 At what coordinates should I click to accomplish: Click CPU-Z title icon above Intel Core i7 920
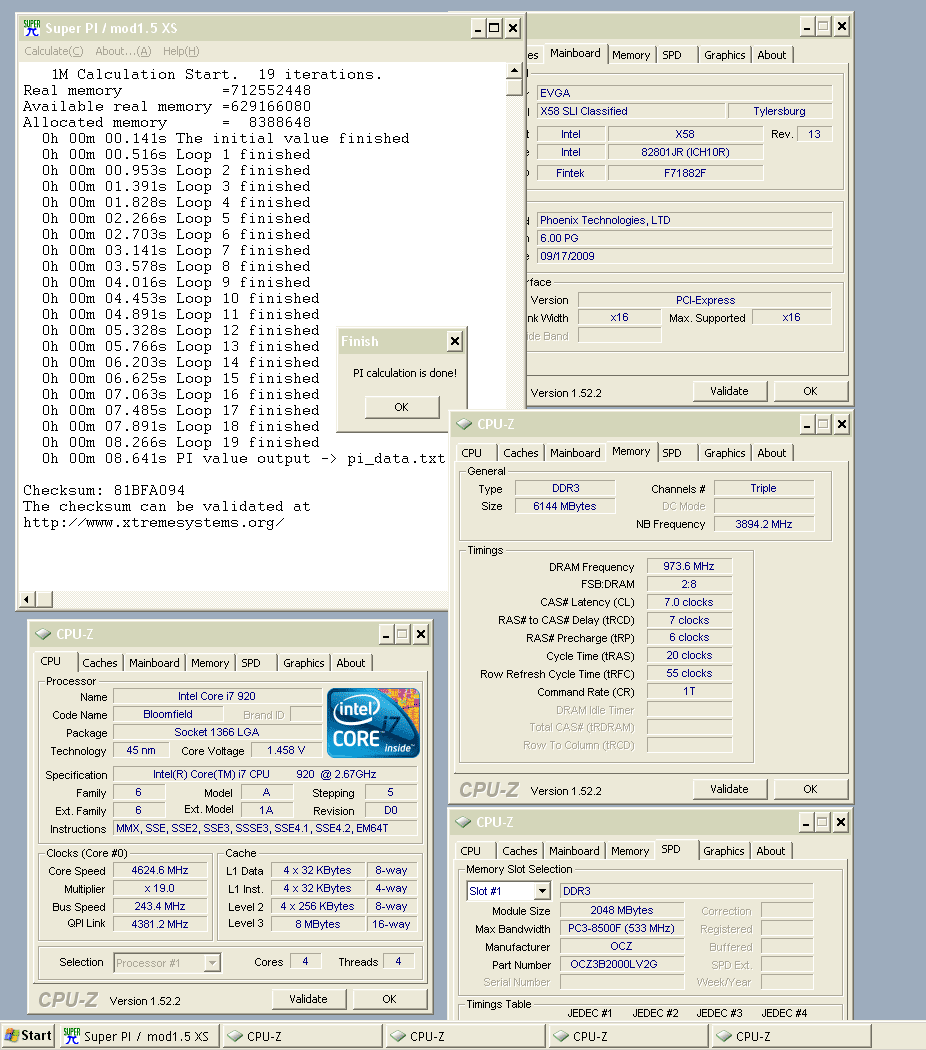44,633
